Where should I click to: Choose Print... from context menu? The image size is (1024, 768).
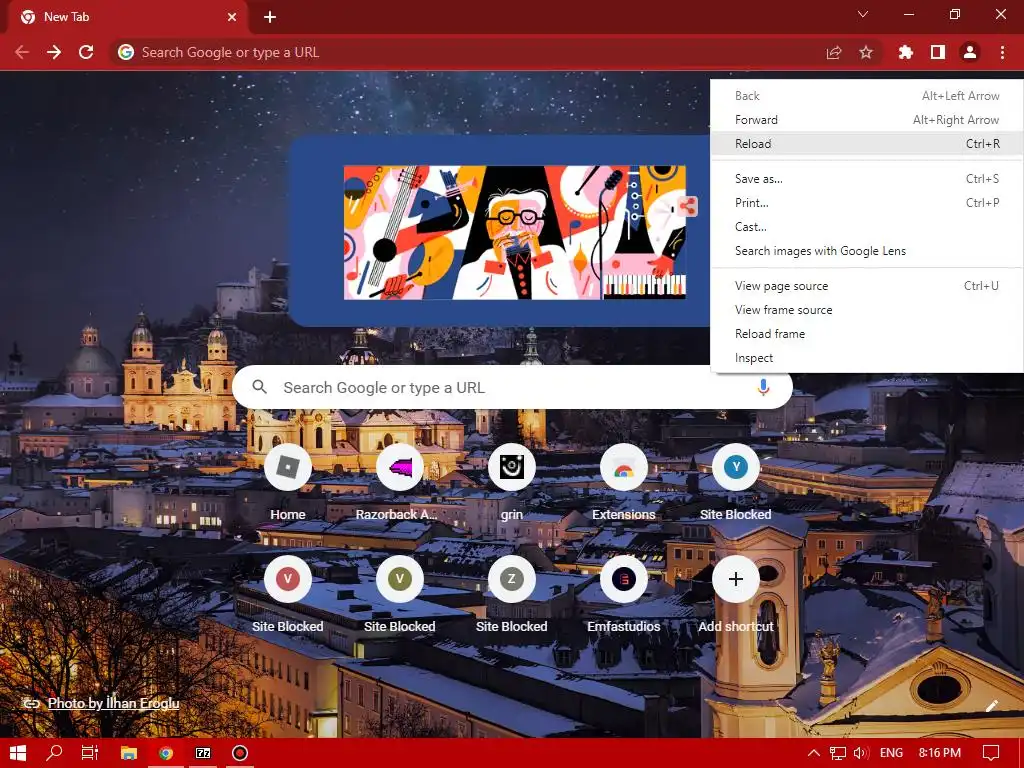point(867,202)
